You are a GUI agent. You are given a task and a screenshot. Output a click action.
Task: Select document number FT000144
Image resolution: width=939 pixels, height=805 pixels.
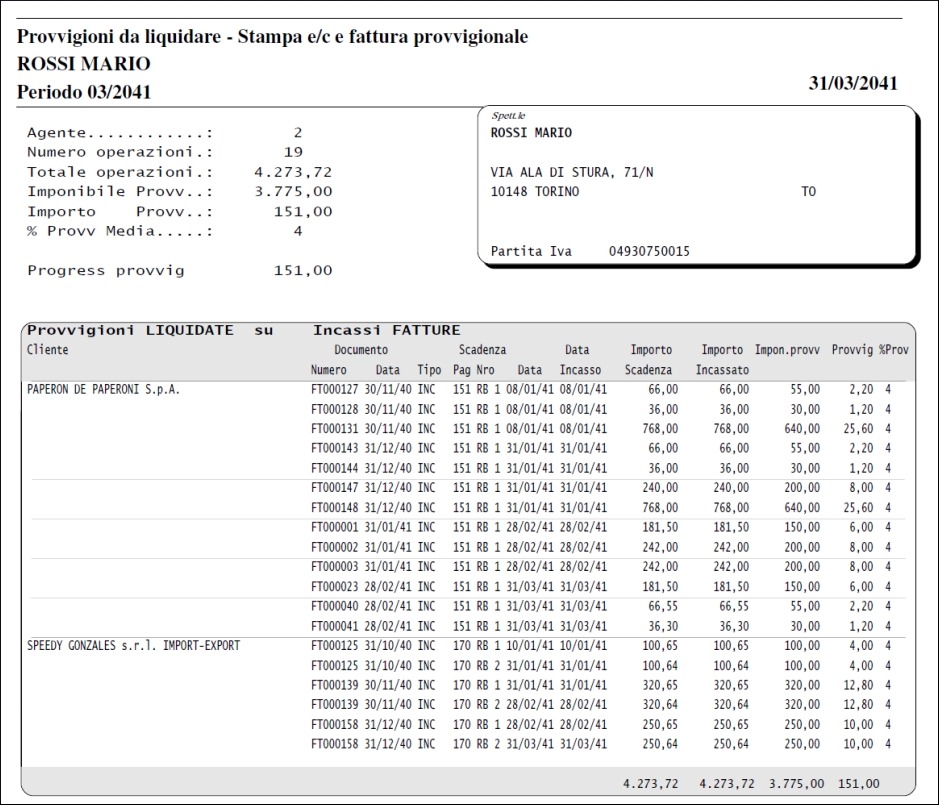click(x=334, y=468)
